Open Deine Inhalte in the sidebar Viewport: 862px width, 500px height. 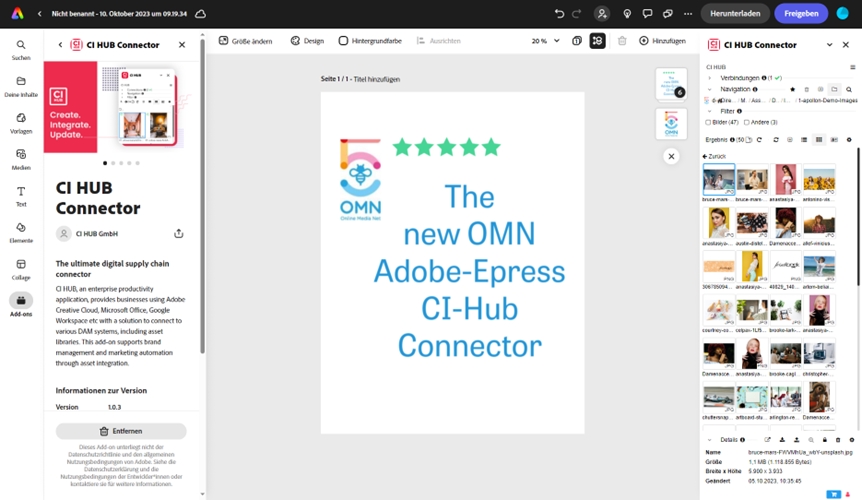(21, 86)
